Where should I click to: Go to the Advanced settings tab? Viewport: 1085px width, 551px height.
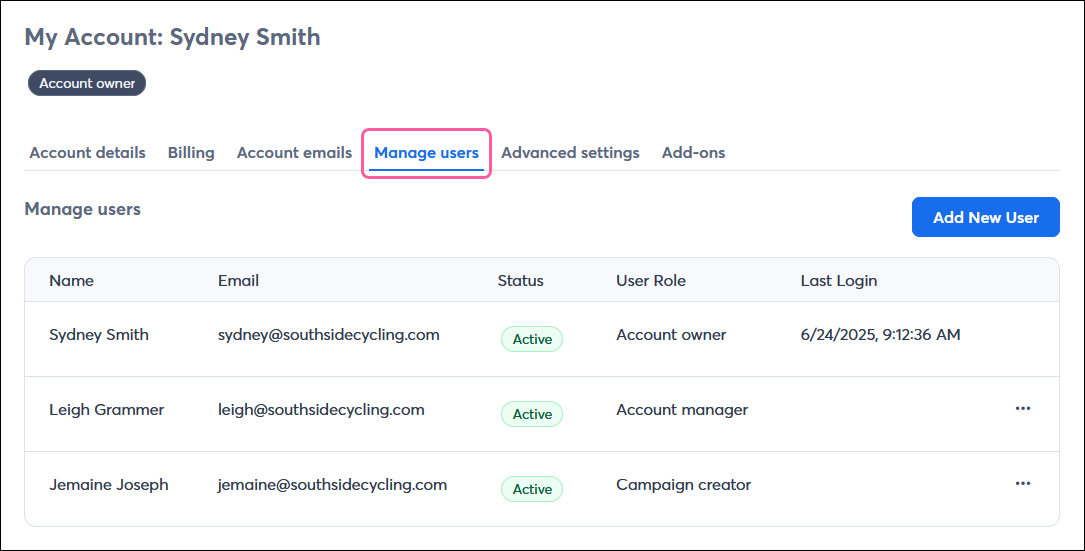570,153
